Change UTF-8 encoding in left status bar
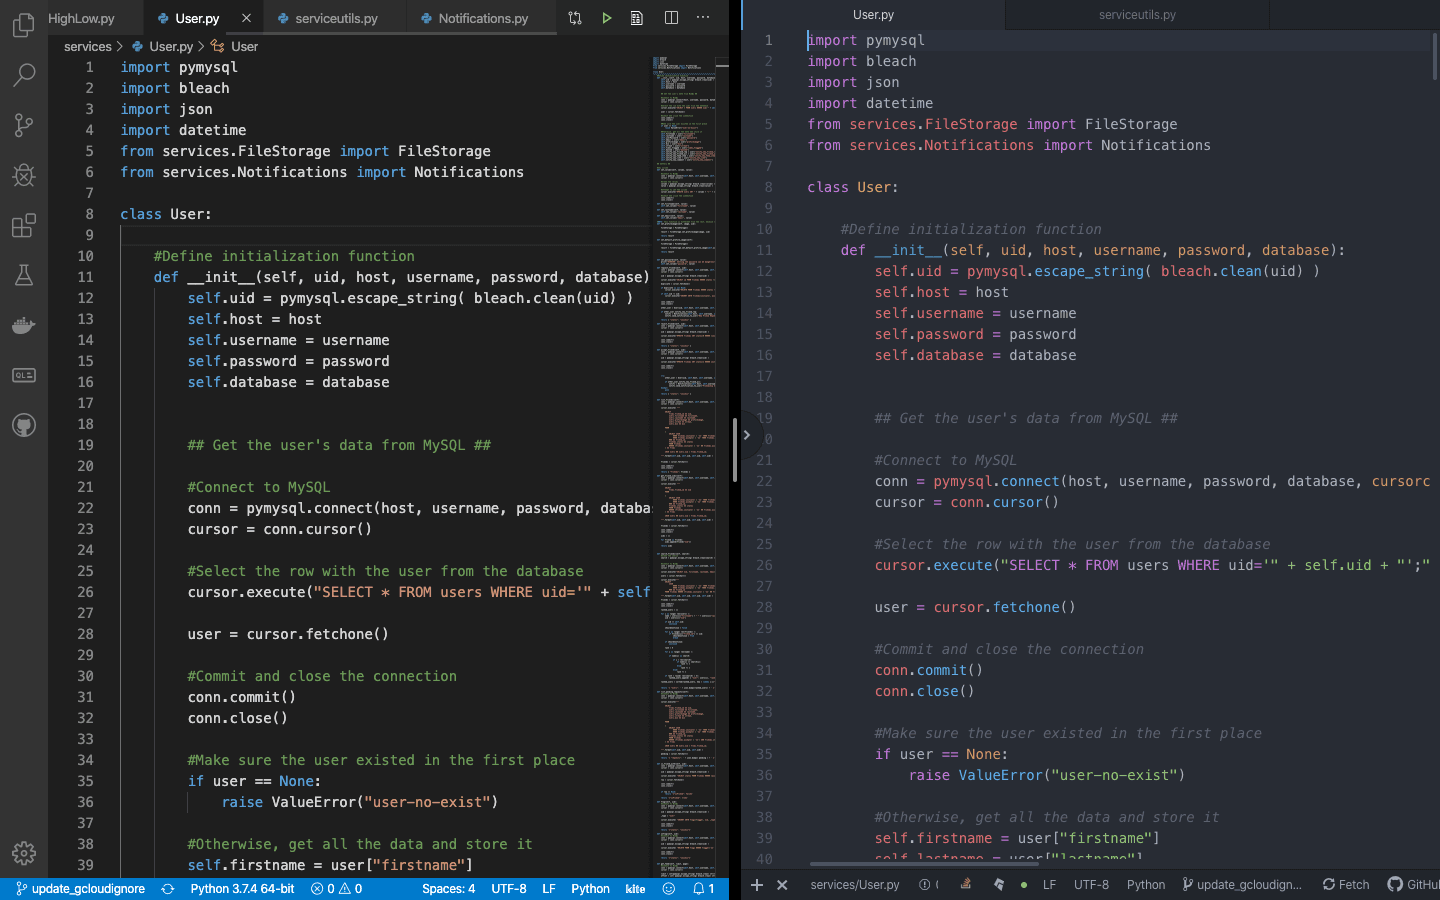 coord(508,888)
